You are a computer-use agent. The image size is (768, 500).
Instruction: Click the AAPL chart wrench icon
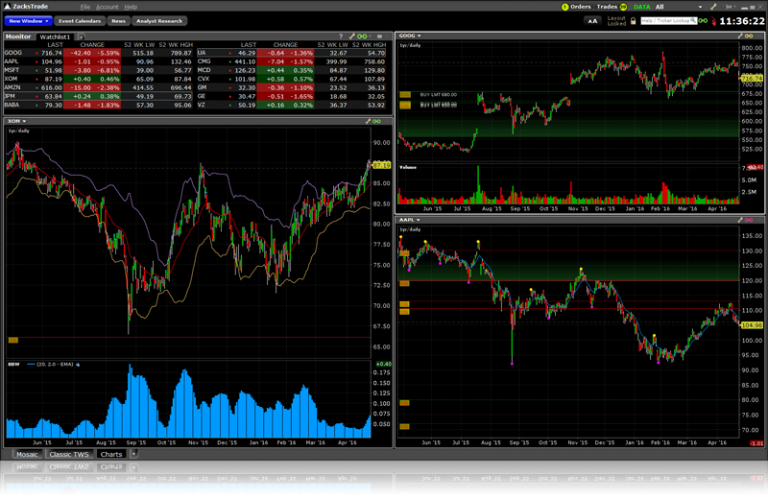coord(740,220)
